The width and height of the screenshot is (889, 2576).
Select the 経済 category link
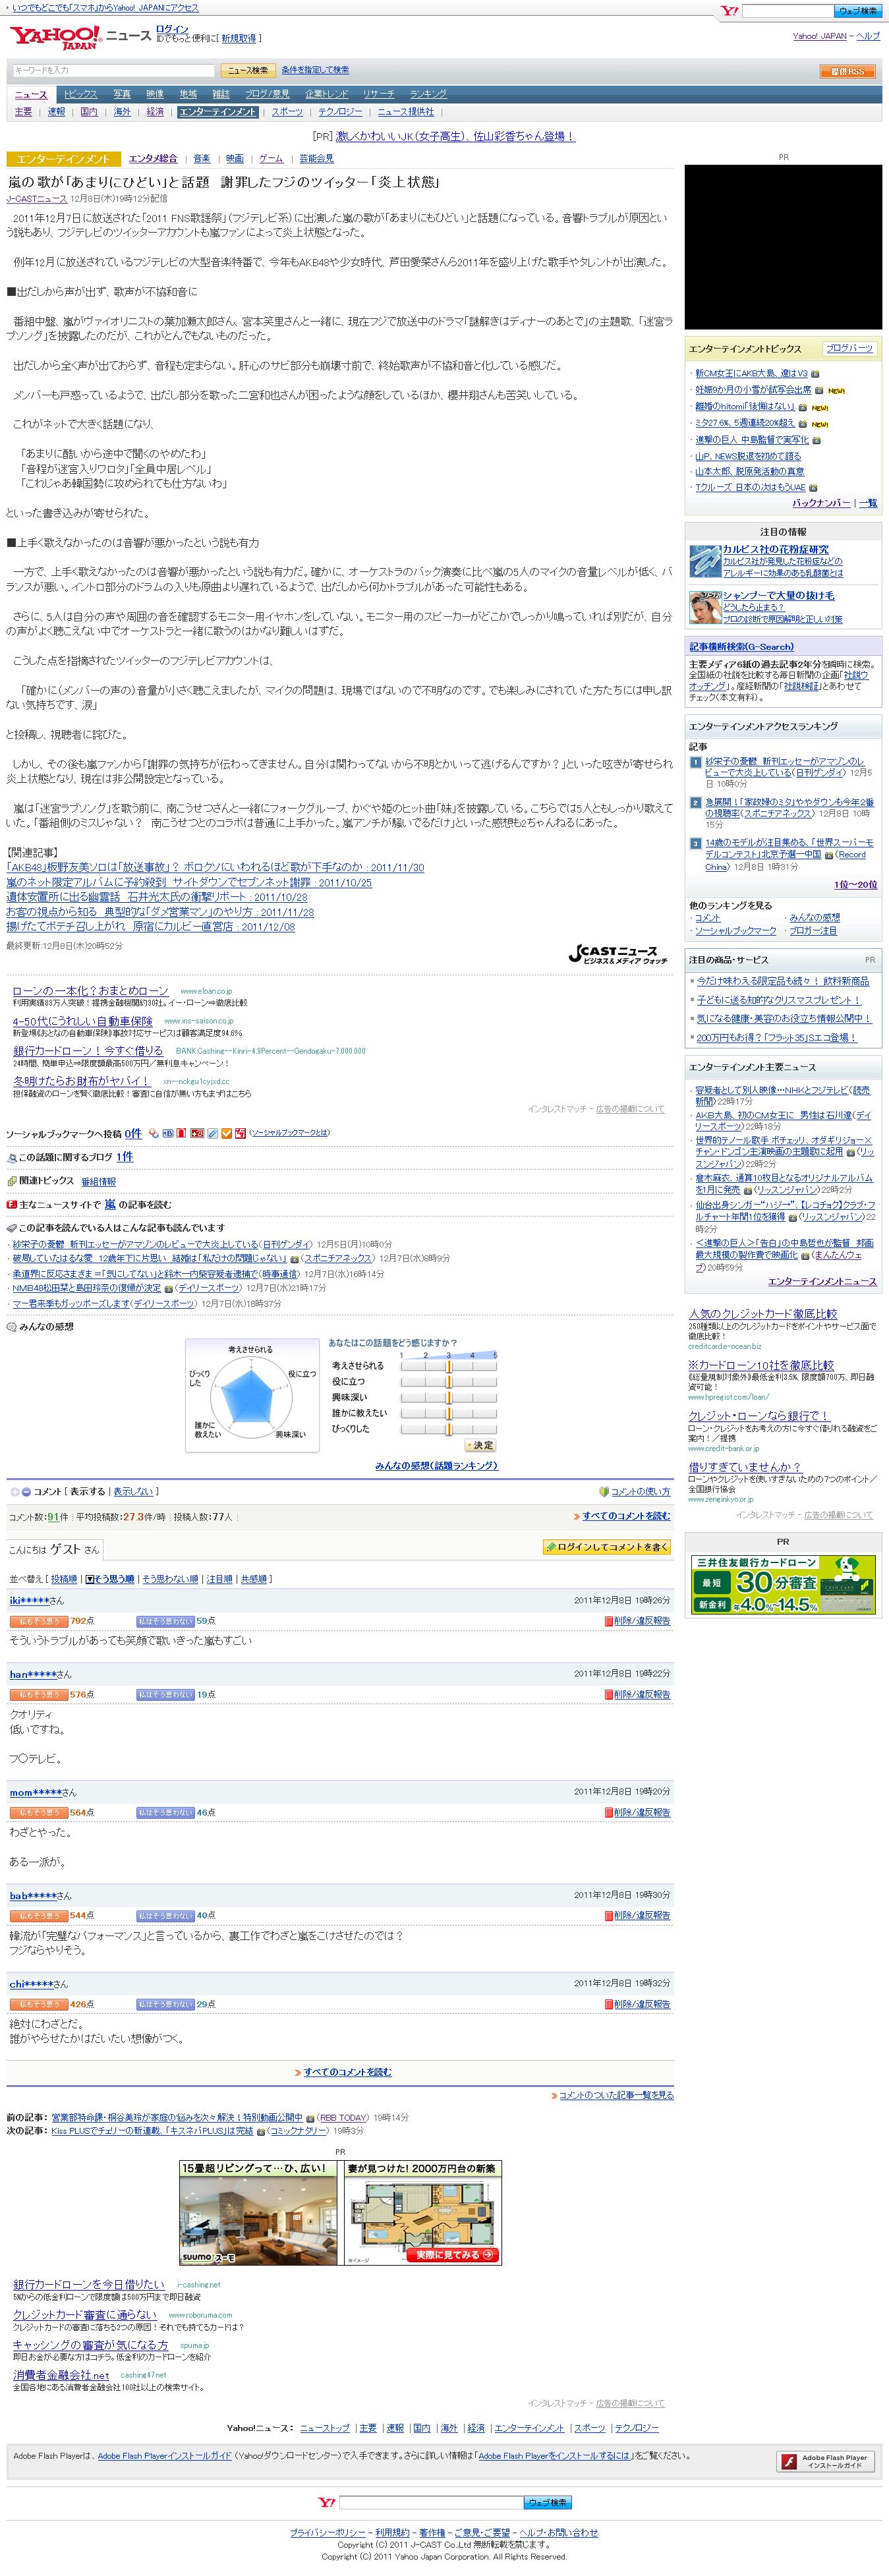click(155, 112)
